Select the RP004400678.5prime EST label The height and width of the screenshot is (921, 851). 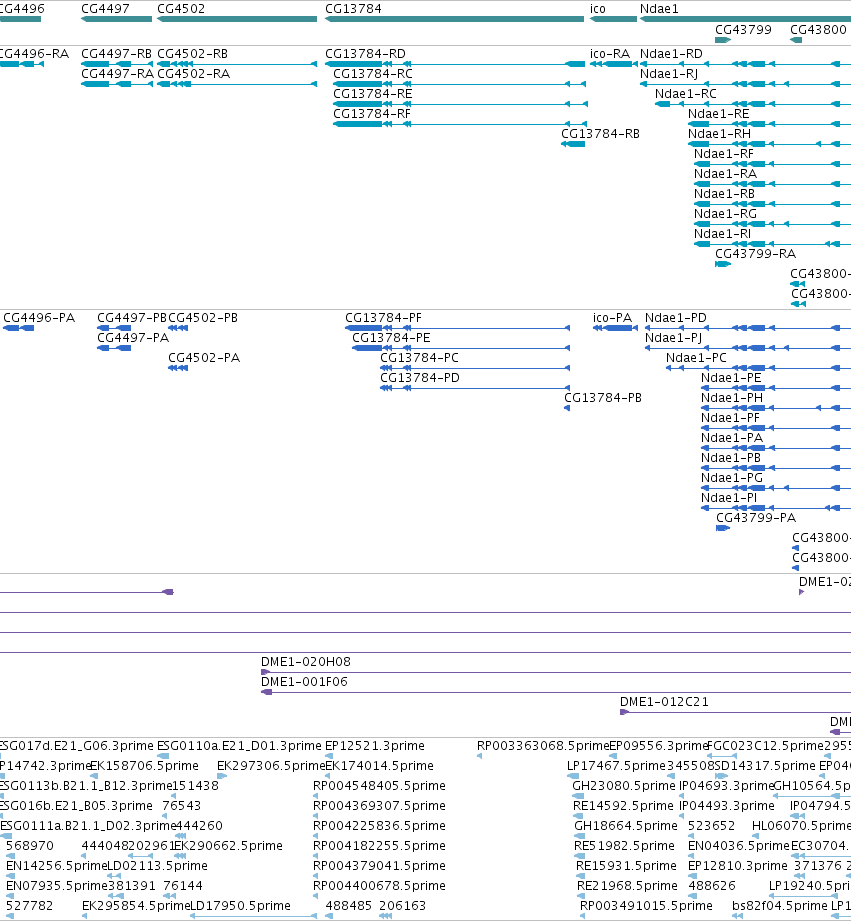pos(379,885)
